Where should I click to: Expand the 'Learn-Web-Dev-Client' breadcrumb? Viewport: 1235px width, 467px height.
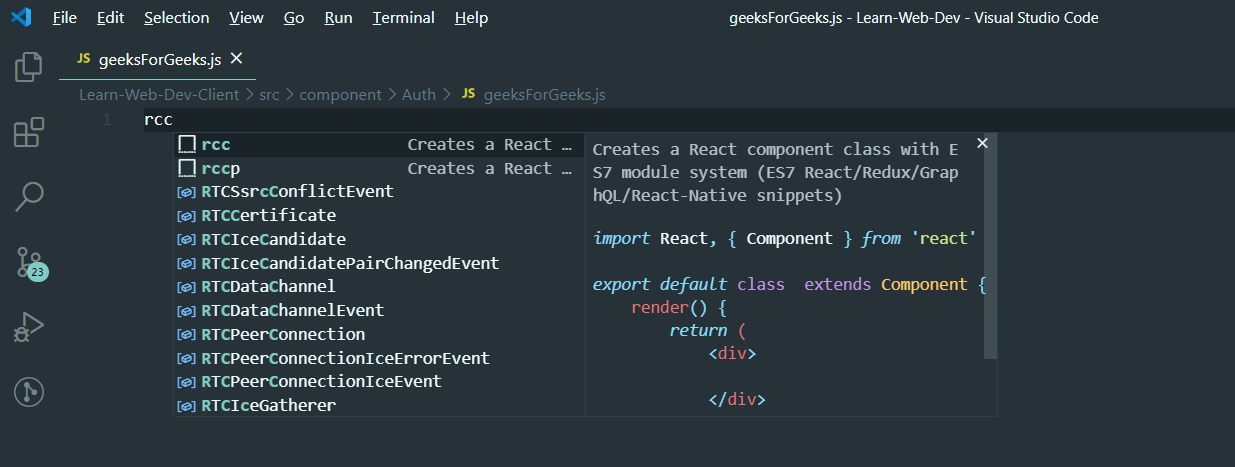(x=159, y=95)
